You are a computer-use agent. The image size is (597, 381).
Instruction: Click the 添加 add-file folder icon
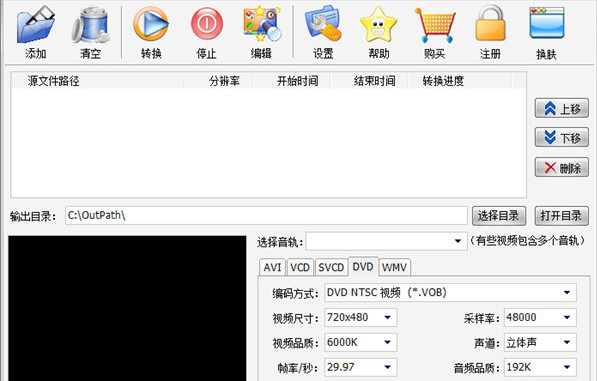point(36,25)
